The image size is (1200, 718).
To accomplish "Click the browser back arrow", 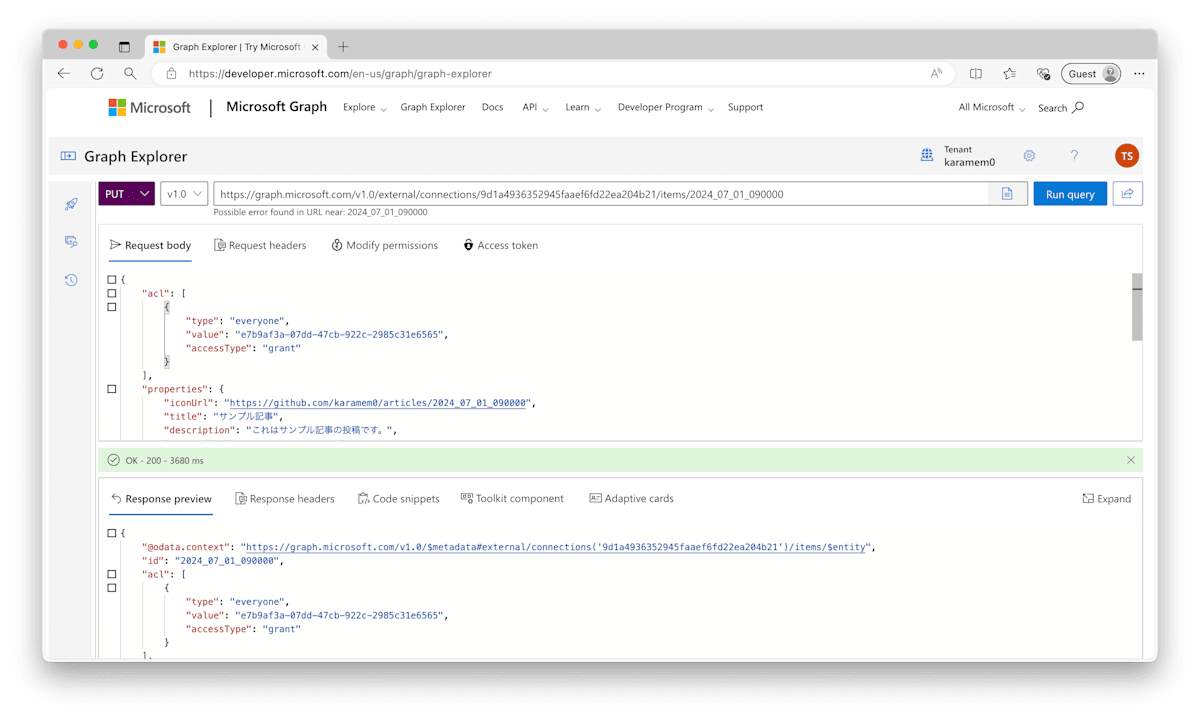I will point(64,73).
